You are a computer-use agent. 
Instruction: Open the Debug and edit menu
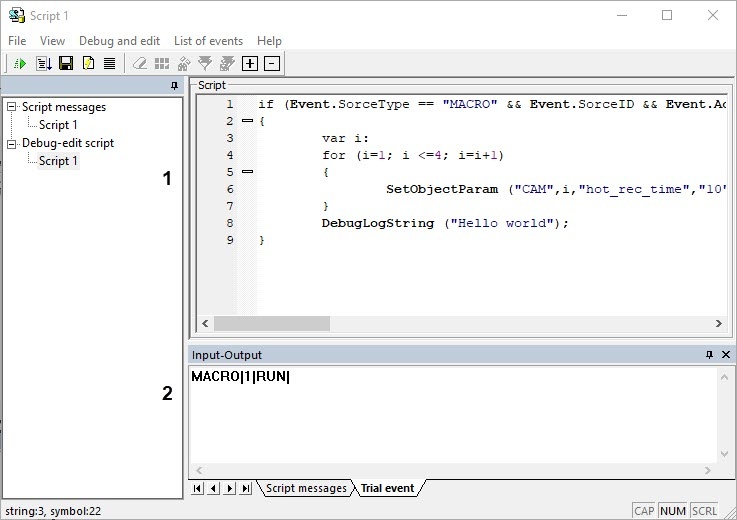click(119, 41)
